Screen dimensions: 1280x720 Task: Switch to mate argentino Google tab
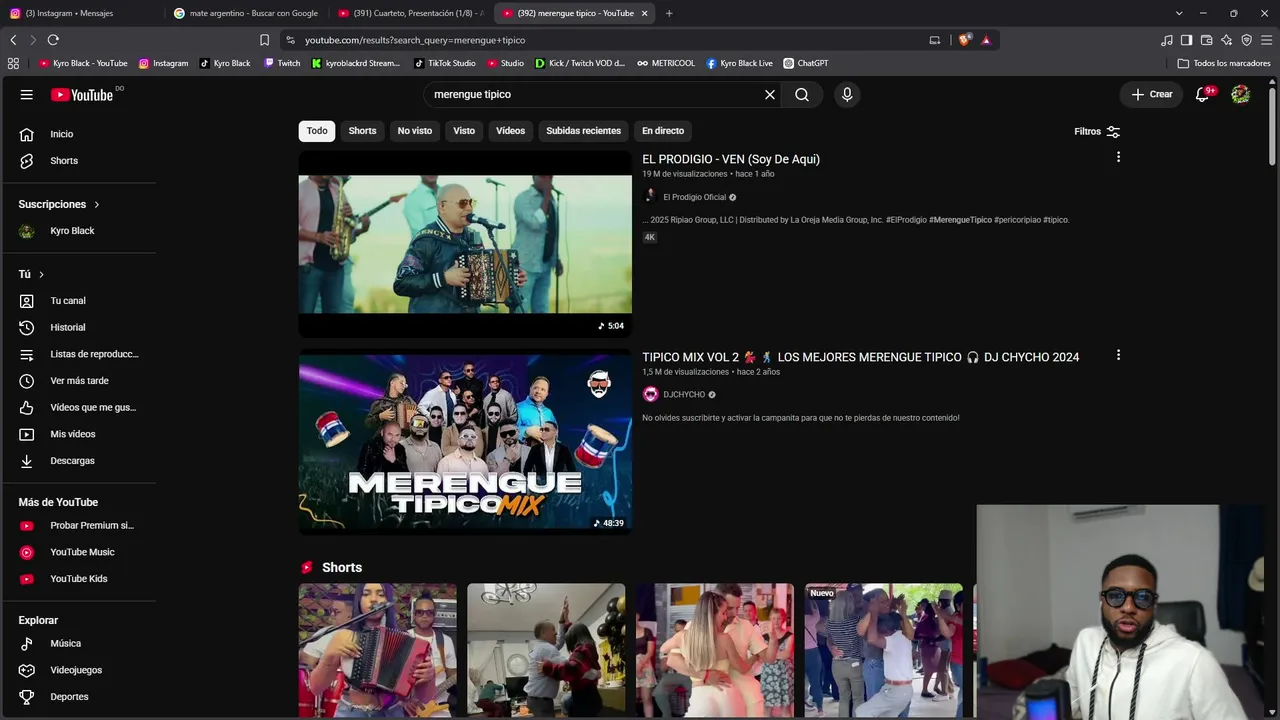coord(246,13)
